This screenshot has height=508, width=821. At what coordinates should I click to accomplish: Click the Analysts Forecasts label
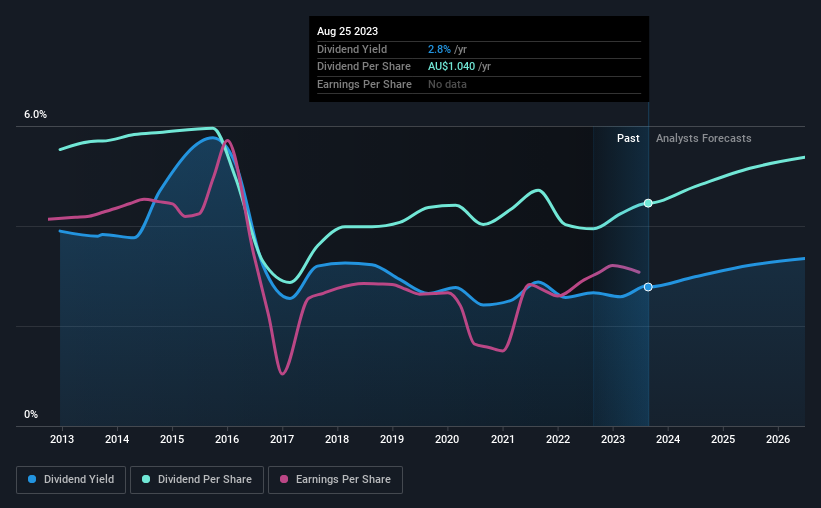pyautogui.click(x=703, y=138)
